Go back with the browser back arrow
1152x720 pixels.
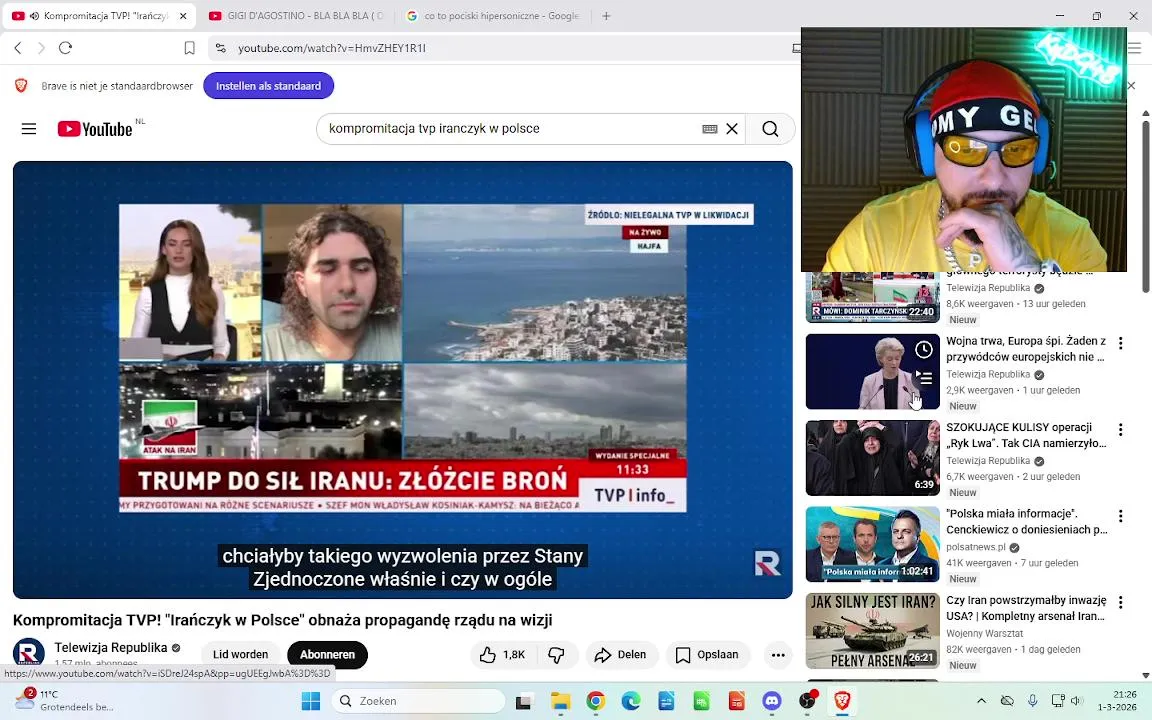18,48
